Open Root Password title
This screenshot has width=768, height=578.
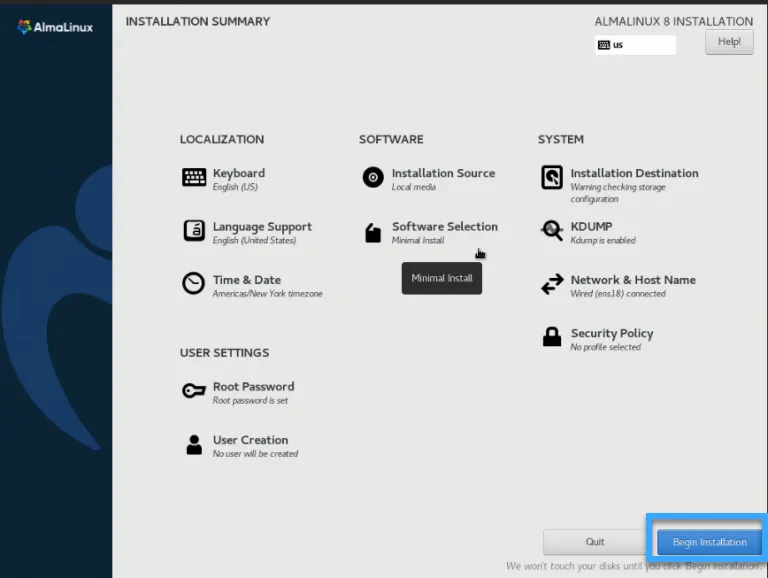coord(253,386)
